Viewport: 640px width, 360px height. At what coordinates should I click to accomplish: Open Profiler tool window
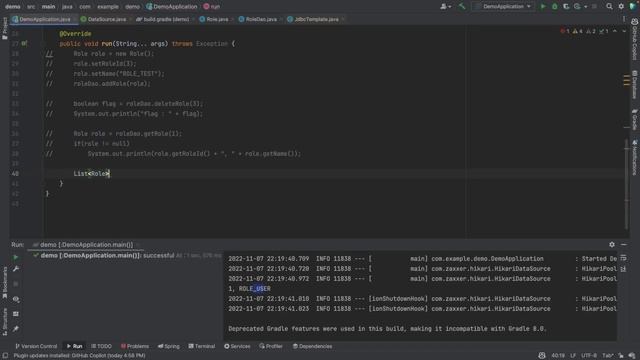tap(271, 346)
